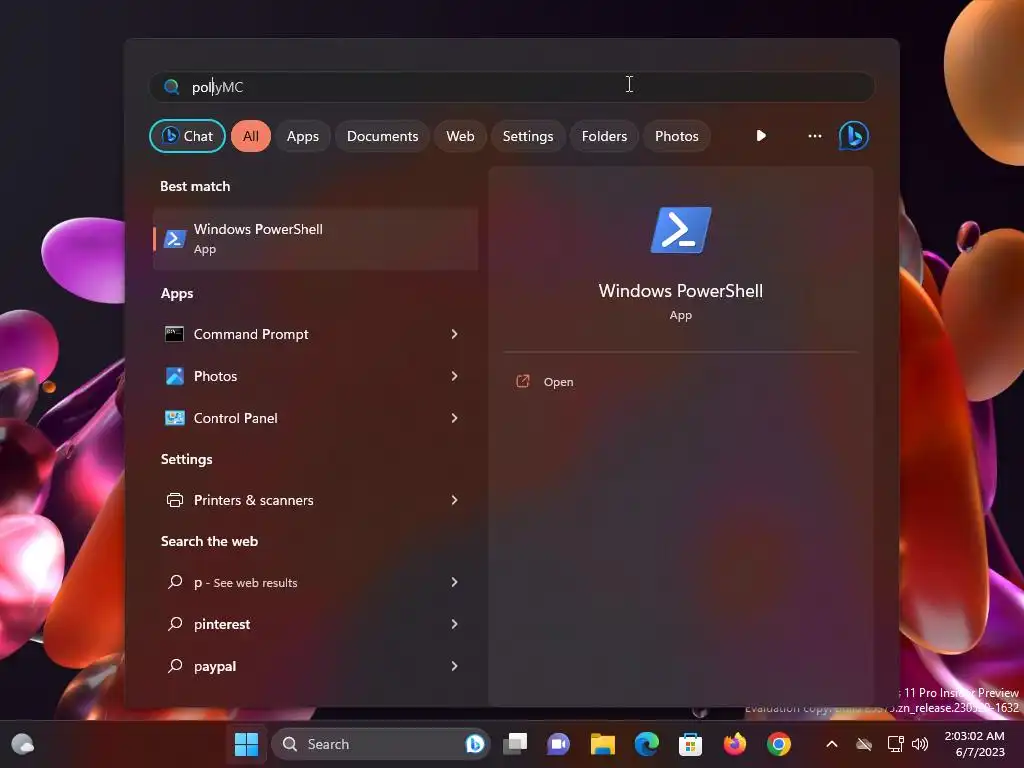Expand Photos result chevron
This screenshot has height=768, width=1024.
click(x=455, y=376)
